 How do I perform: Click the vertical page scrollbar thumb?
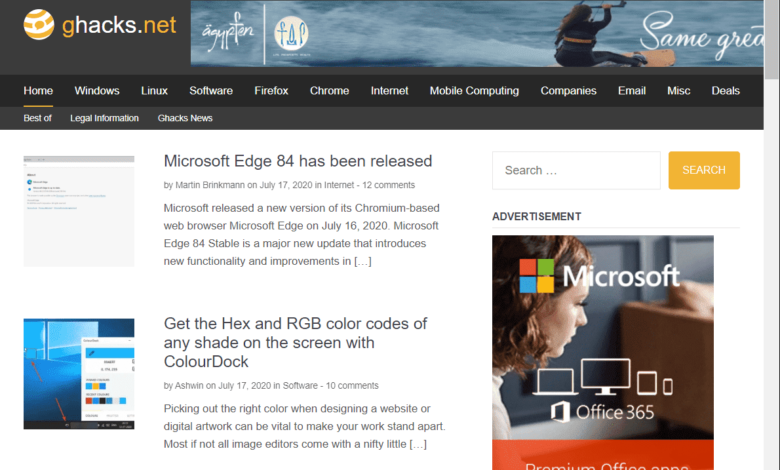(x=772, y=39)
